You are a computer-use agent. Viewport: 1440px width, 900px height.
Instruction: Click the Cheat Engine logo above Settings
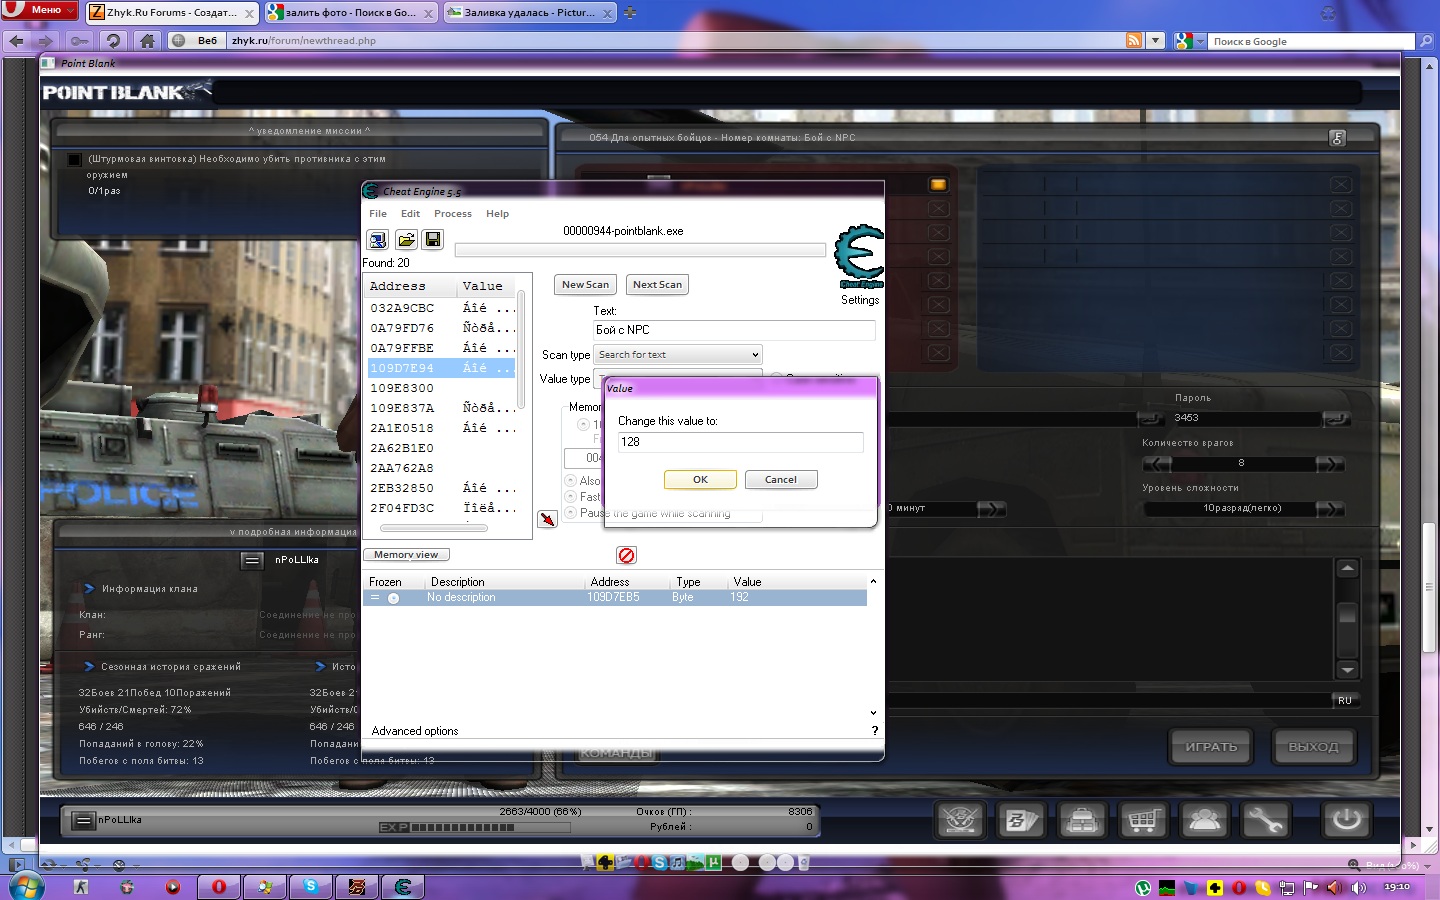[x=859, y=256]
